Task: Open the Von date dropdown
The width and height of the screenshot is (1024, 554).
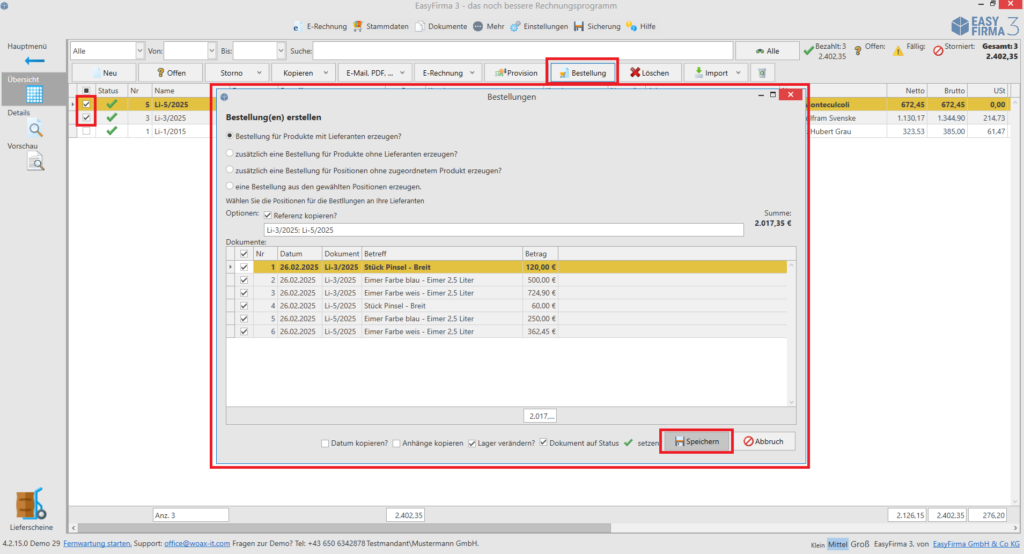Action: pyautogui.click(x=212, y=51)
